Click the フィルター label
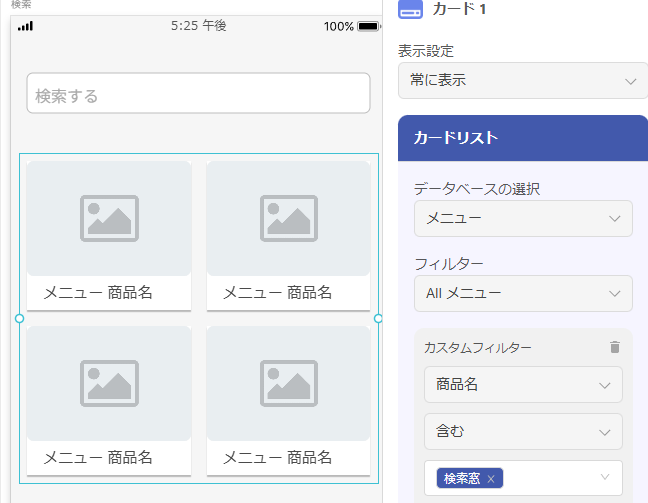This screenshot has height=503, width=648. click(449, 264)
